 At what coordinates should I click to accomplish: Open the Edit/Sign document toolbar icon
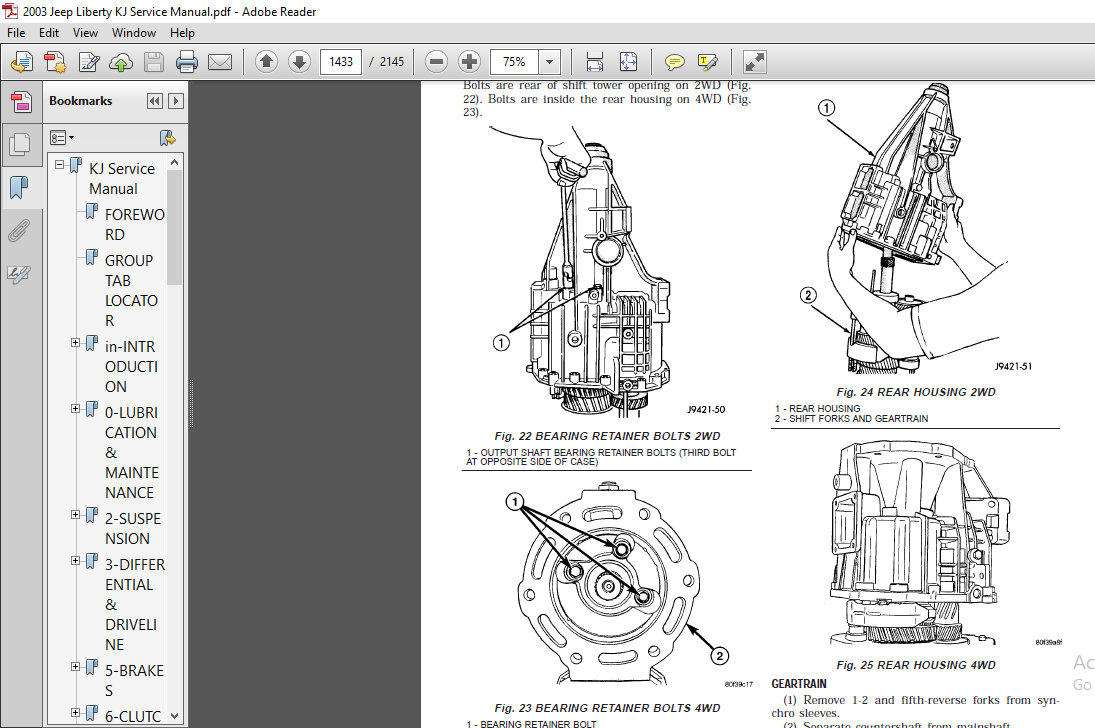[x=89, y=62]
